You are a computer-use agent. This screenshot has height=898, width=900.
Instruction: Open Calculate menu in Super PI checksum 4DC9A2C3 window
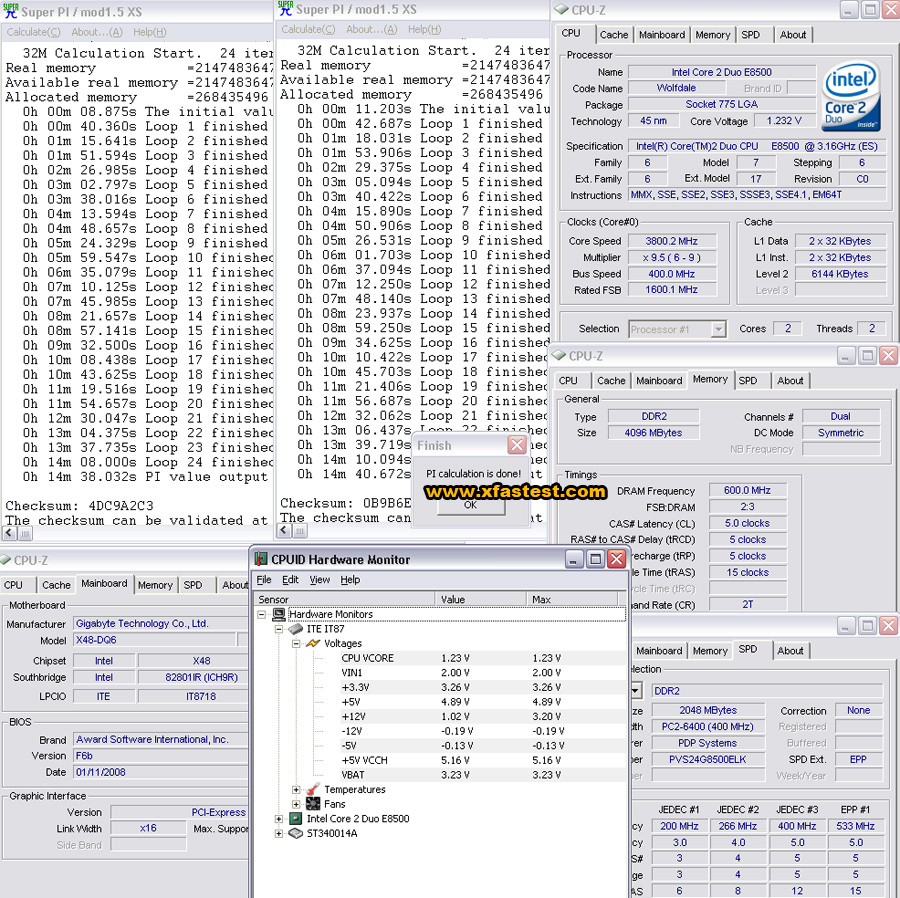click(33, 32)
